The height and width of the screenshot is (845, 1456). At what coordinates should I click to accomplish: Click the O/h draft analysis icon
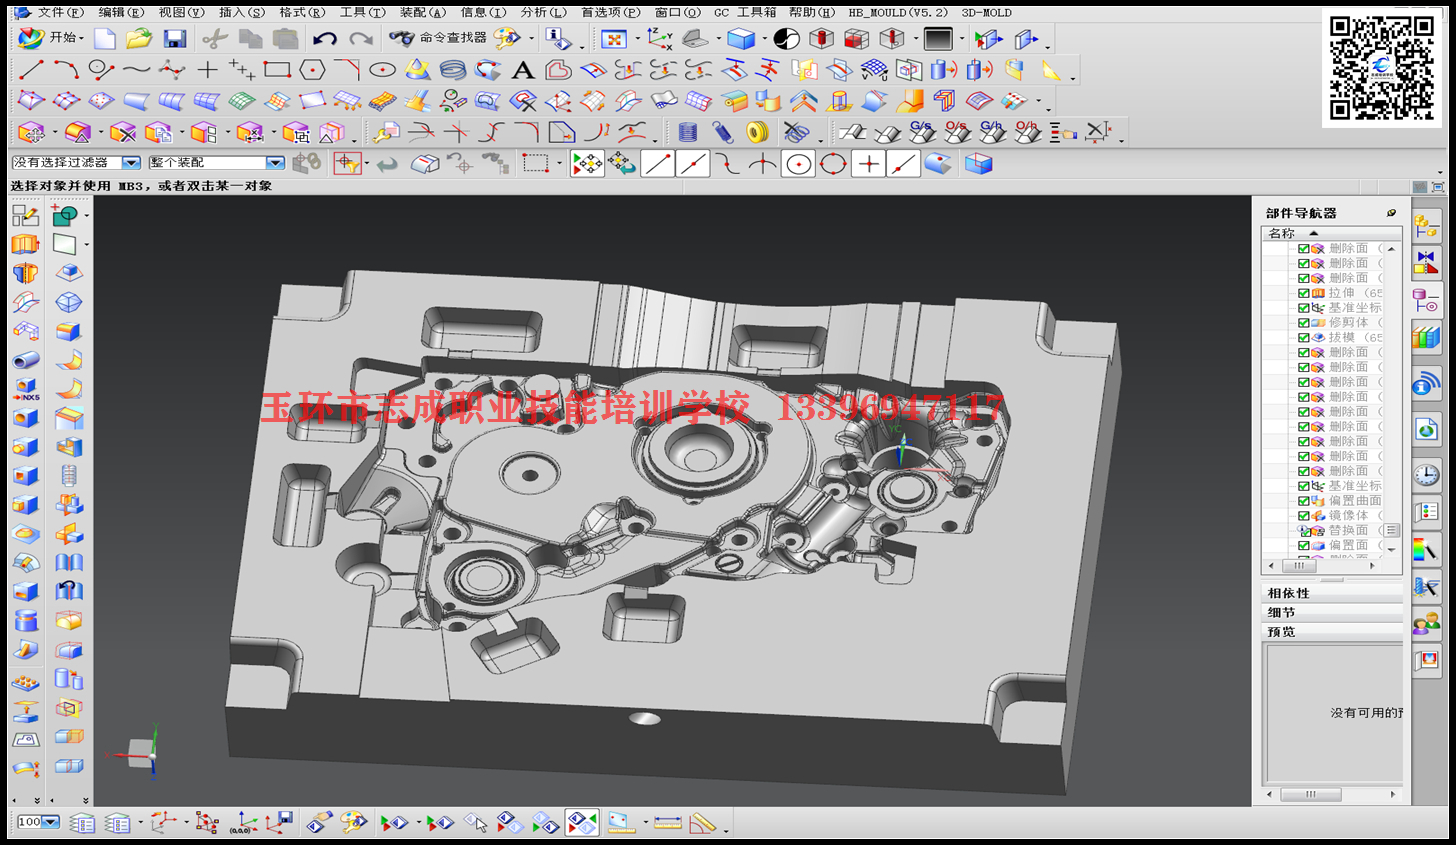point(1027,132)
